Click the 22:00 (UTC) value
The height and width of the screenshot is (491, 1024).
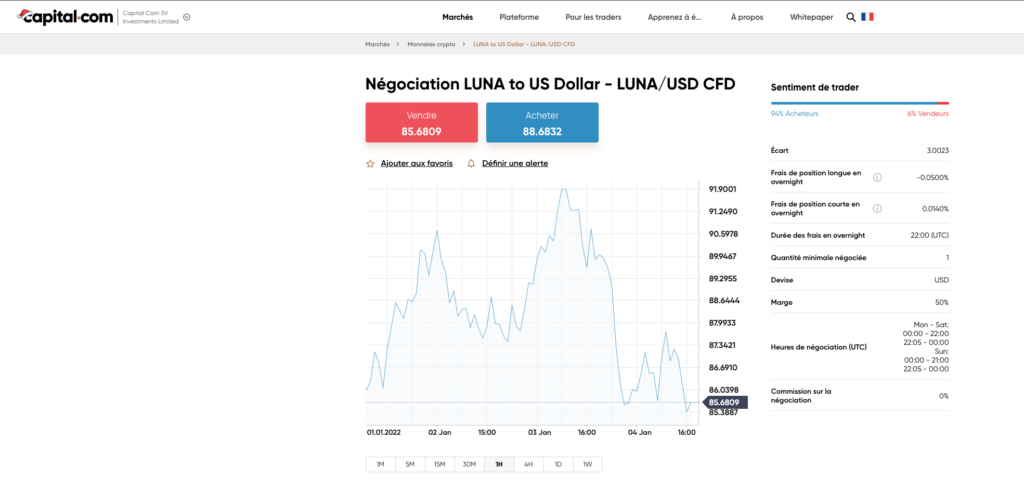click(931, 235)
